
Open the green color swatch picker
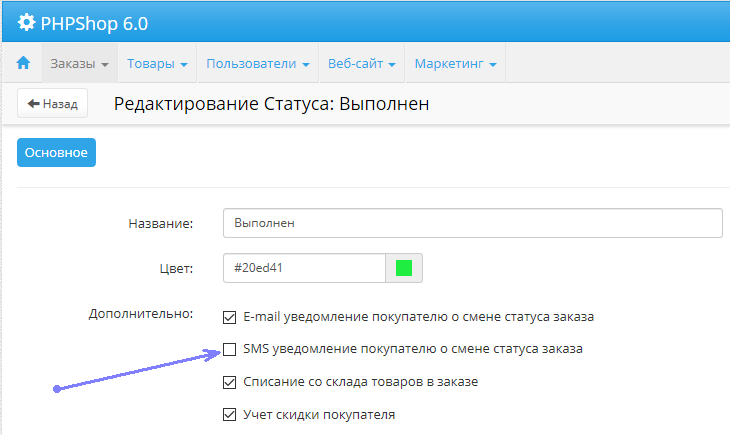point(404,268)
